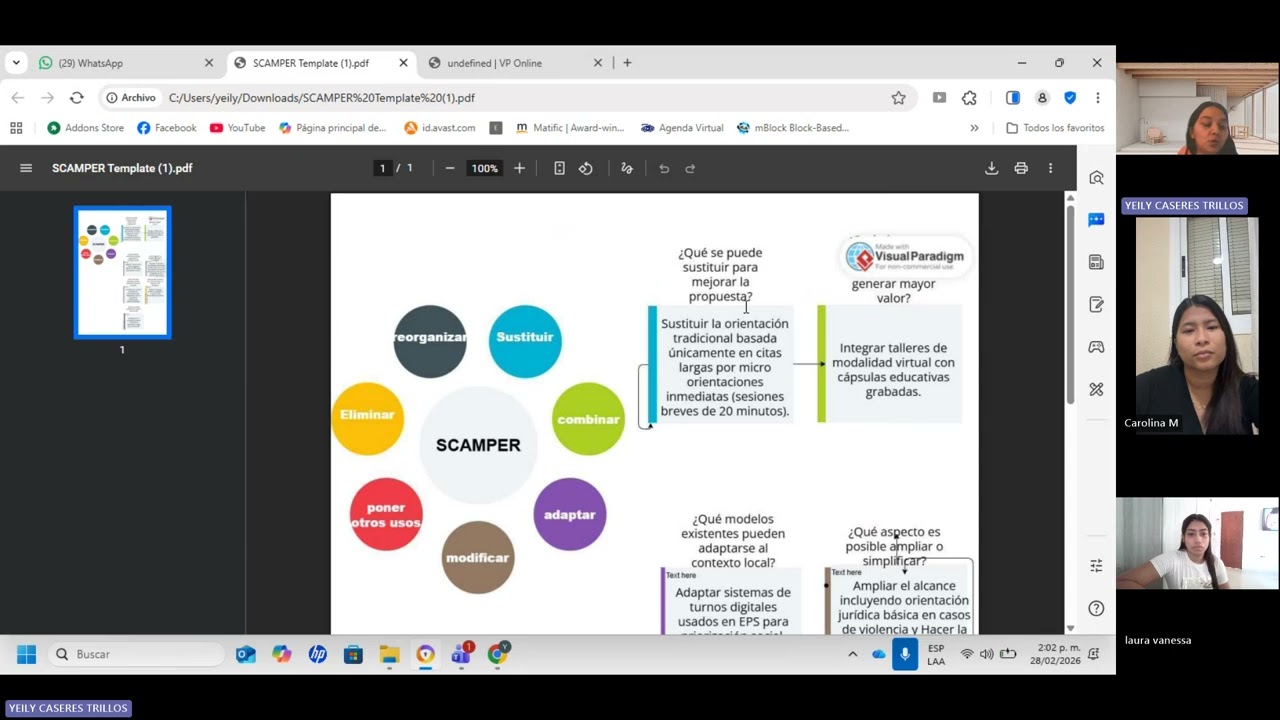Click the fit to page icon
This screenshot has height=720, width=1280.
click(559, 168)
